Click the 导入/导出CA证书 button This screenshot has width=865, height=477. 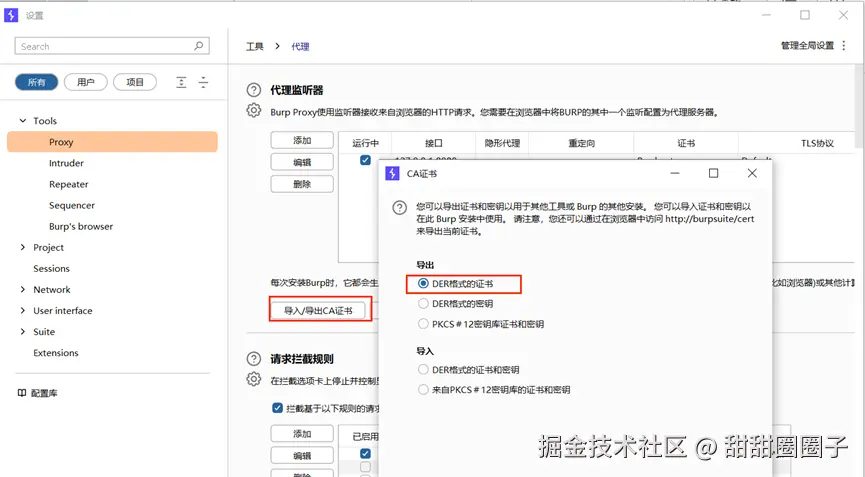[318, 310]
